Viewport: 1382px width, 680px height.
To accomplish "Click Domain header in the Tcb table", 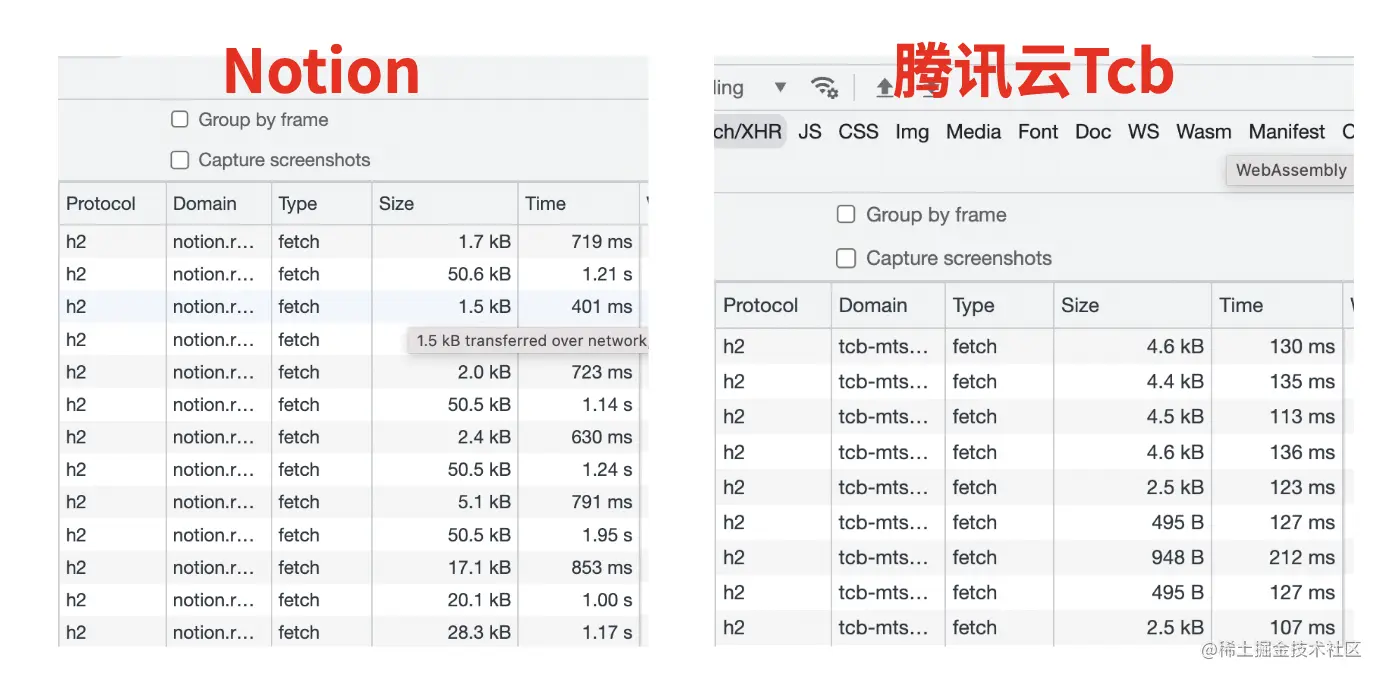I will pyautogui.click(x=888, y=305).
